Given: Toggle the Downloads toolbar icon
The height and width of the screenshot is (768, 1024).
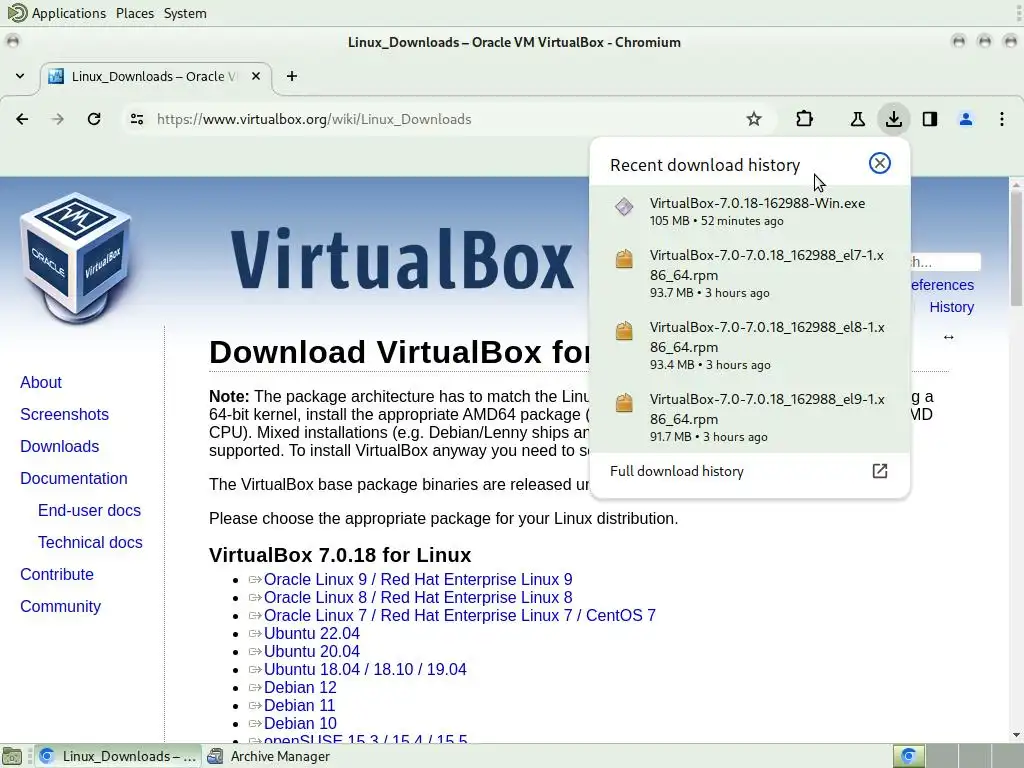Looking at the screenshot, I should pyautogui.click(x=894, y=119).
